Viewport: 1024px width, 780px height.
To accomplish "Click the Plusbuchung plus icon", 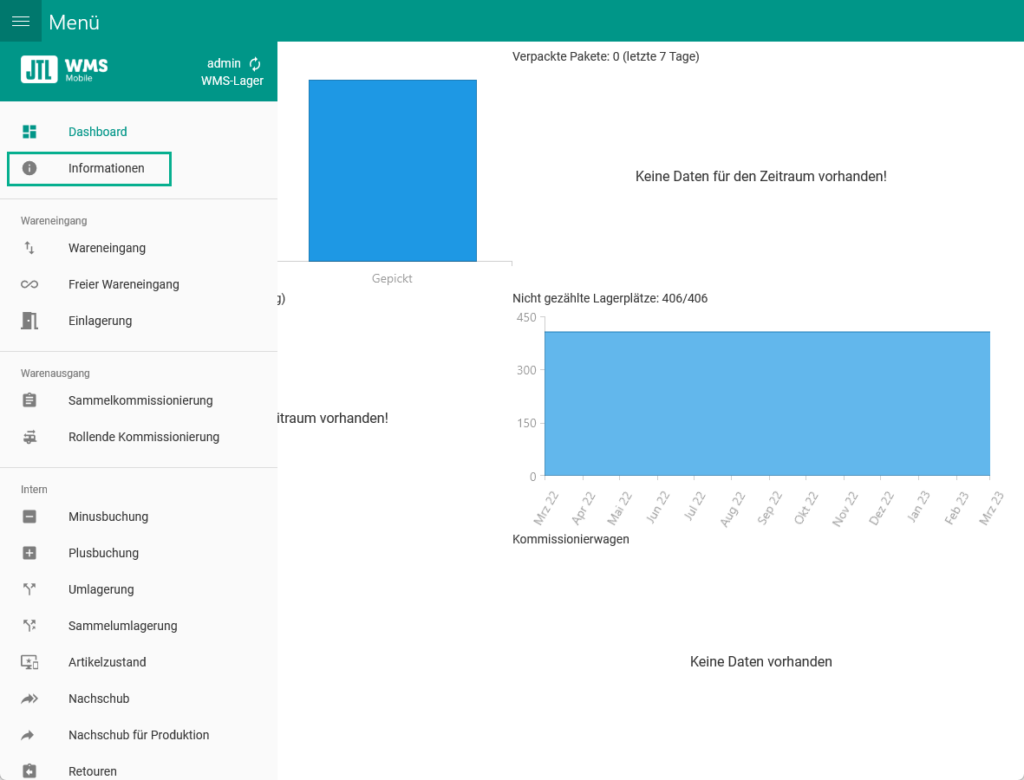I will click(x=29, y=553).
